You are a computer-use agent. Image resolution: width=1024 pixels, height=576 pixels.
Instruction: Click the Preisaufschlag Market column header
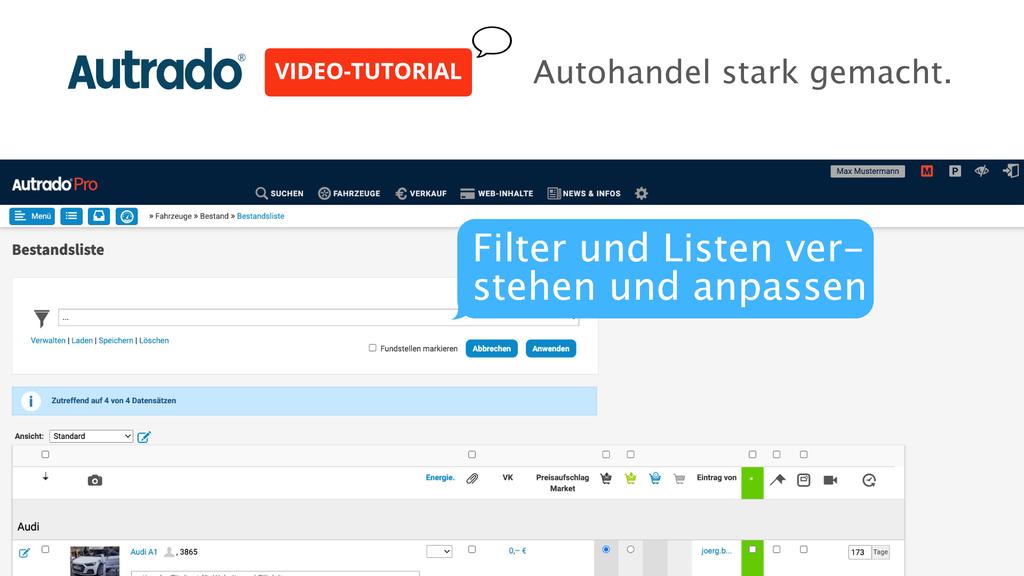(562, 483)
